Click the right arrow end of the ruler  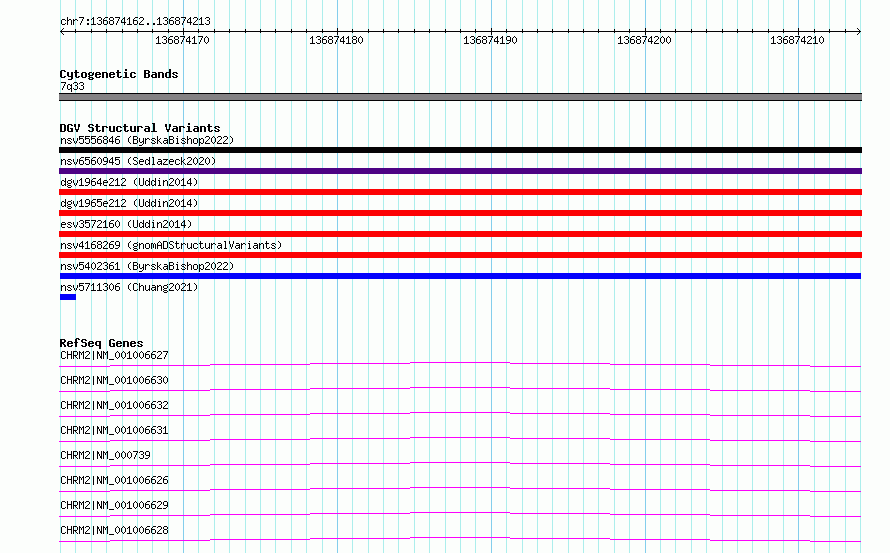[x=858, y=31]
